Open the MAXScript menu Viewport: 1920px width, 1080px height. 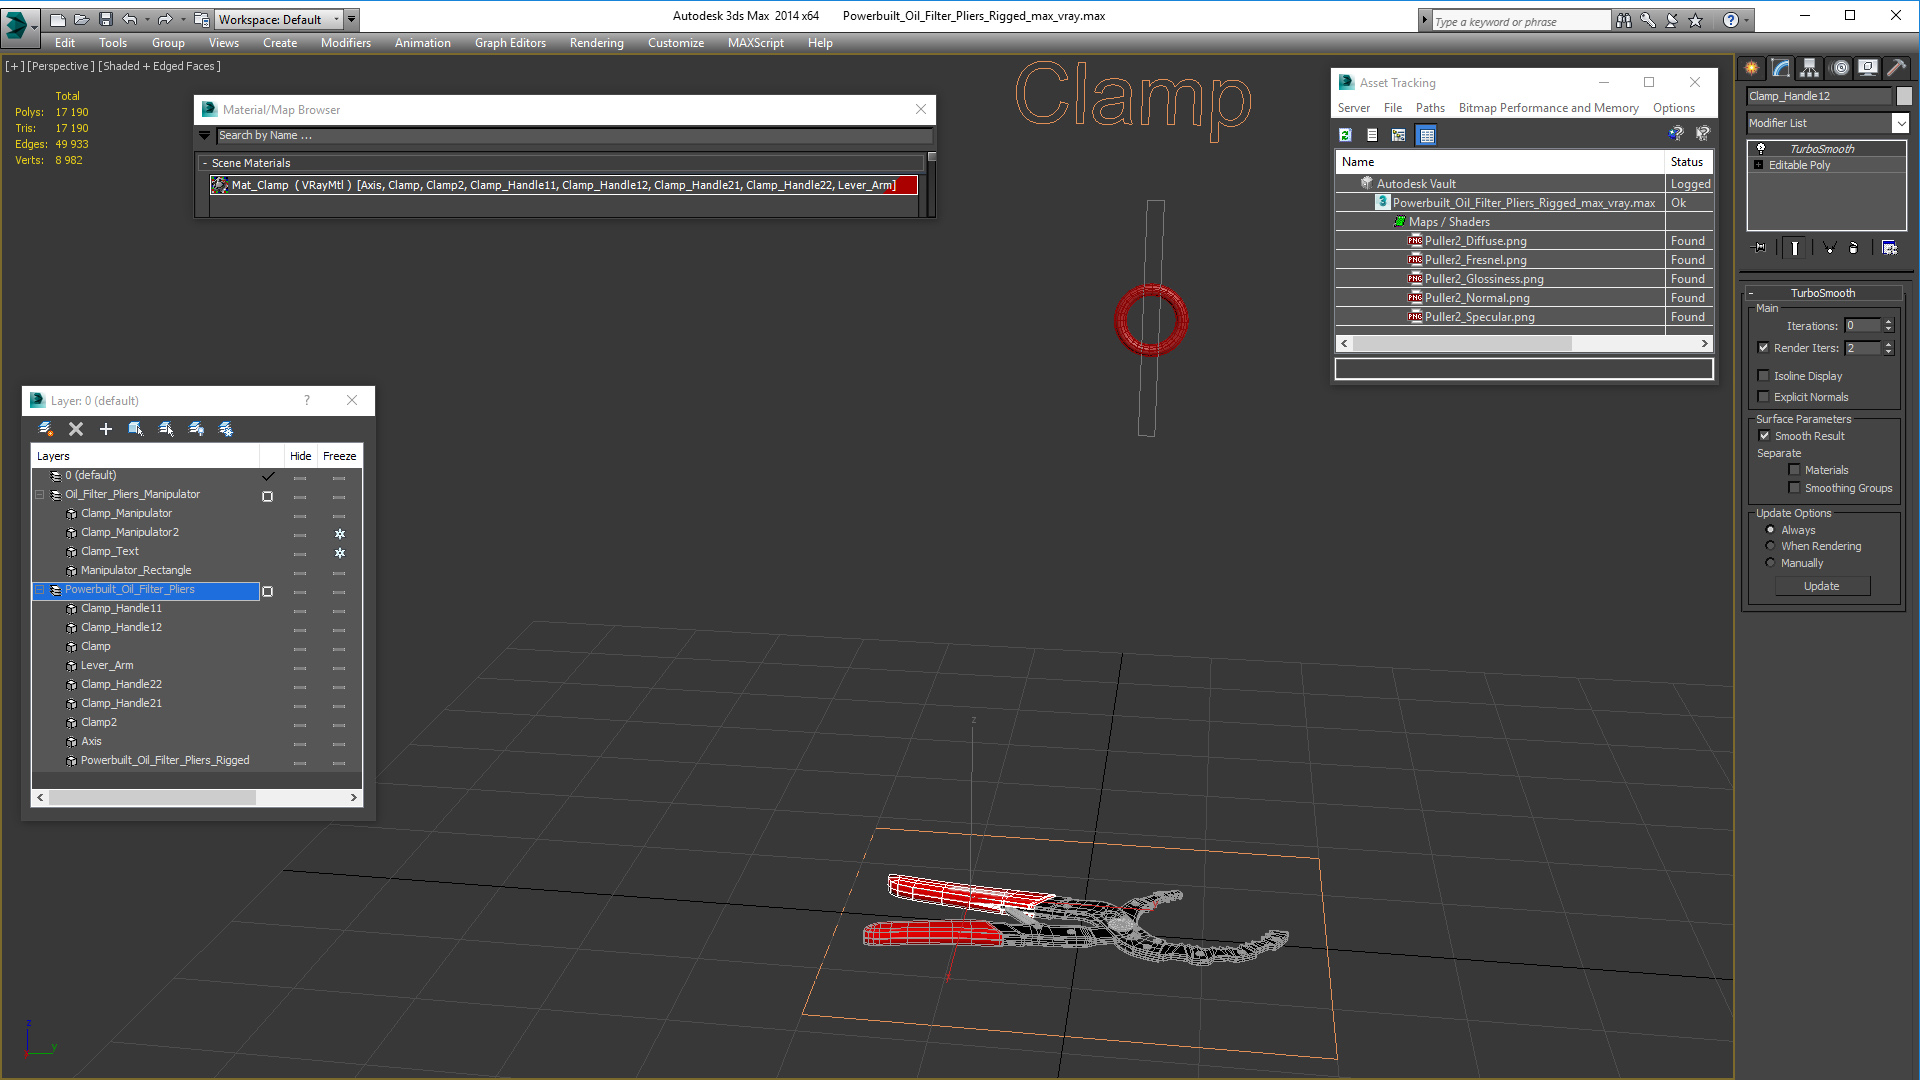[x=756, y=43]
